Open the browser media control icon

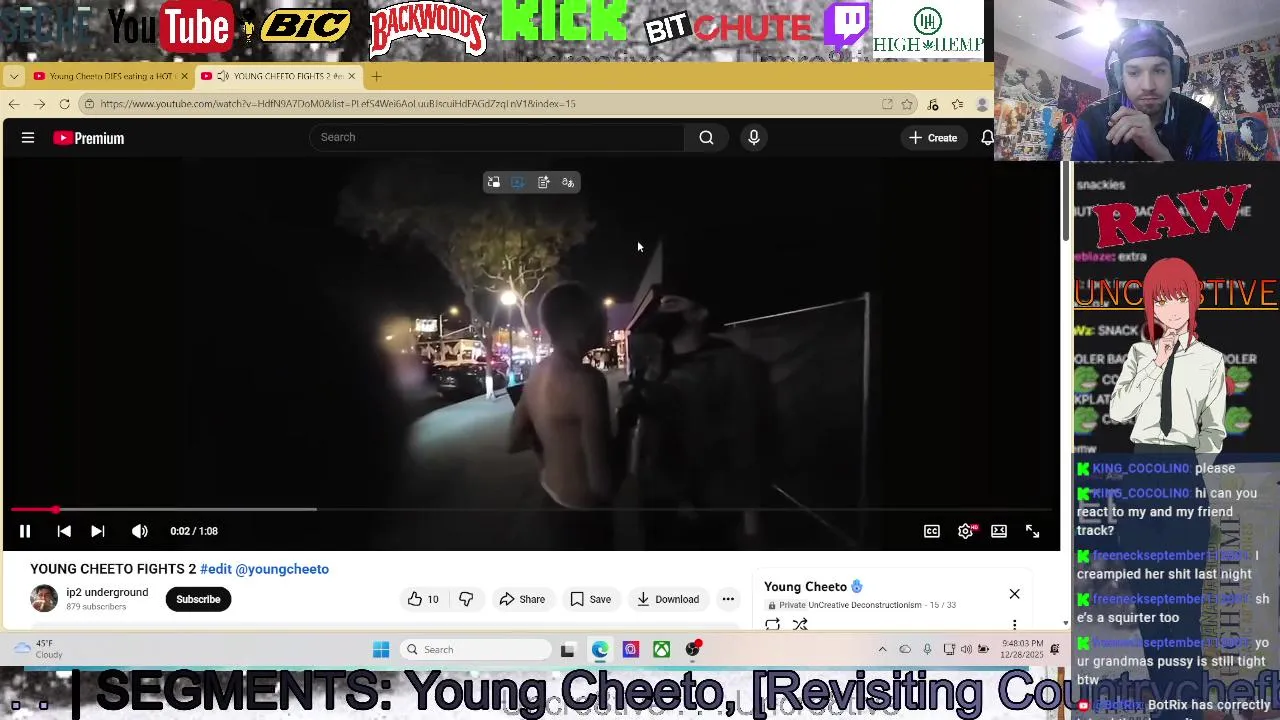tap(933, 104)
